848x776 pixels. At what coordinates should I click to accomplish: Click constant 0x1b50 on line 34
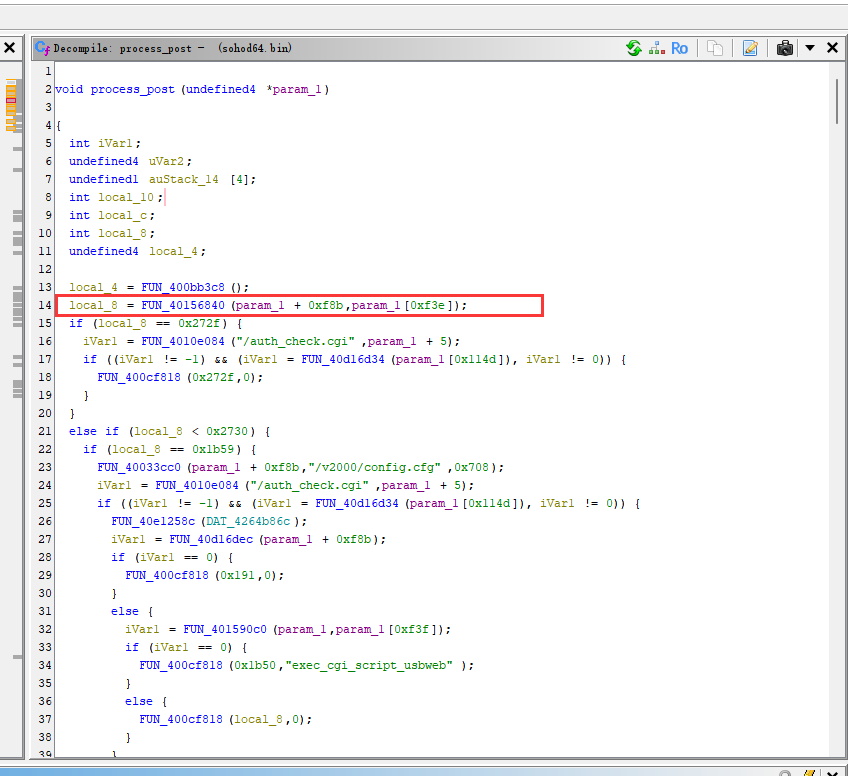[x=255, y=665]
